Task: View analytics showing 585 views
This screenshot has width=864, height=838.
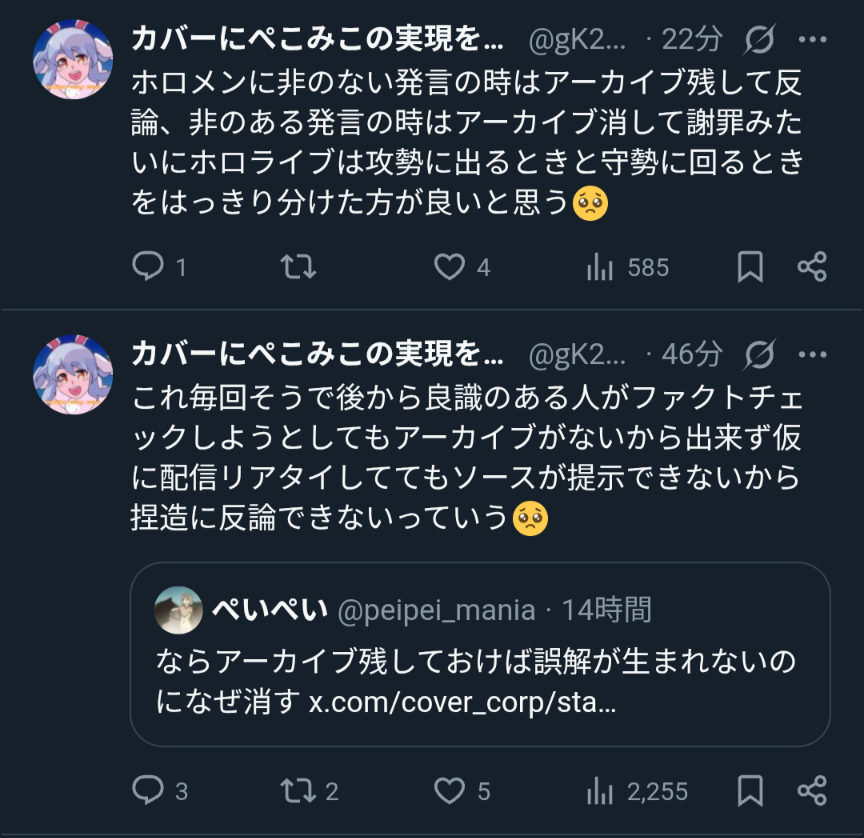Action: tap(600, 267)
